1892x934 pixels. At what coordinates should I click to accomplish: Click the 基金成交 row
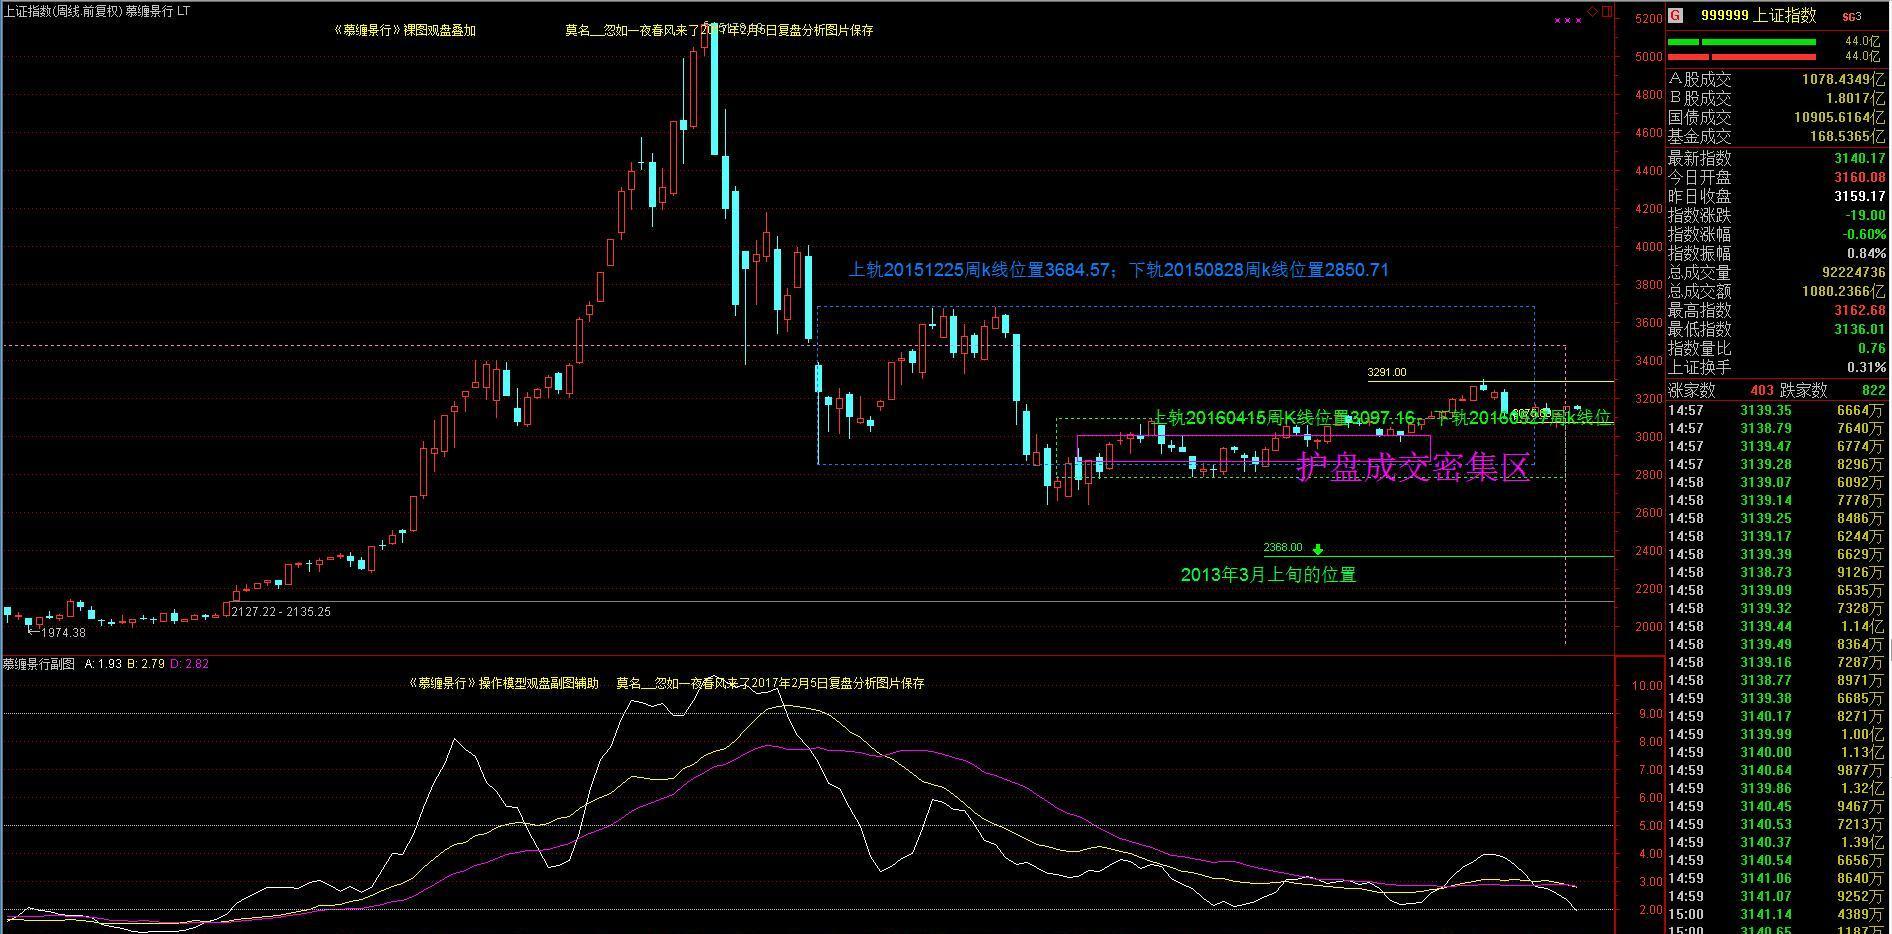tap(1777, 136)
